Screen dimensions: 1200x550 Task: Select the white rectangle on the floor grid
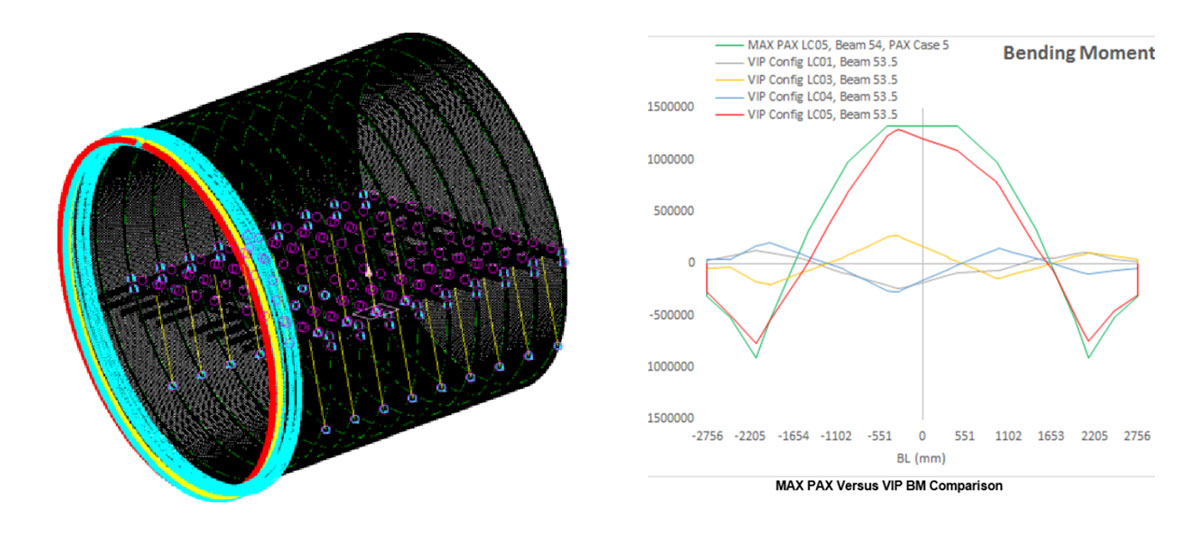pos(375,313)
